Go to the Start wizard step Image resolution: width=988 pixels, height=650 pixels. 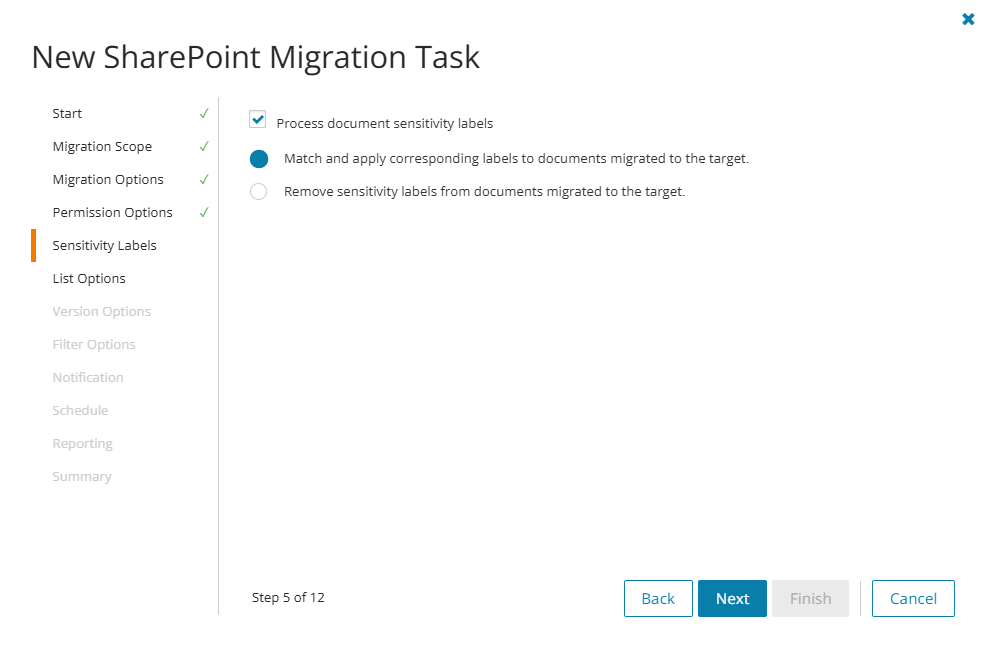[67, 114]
